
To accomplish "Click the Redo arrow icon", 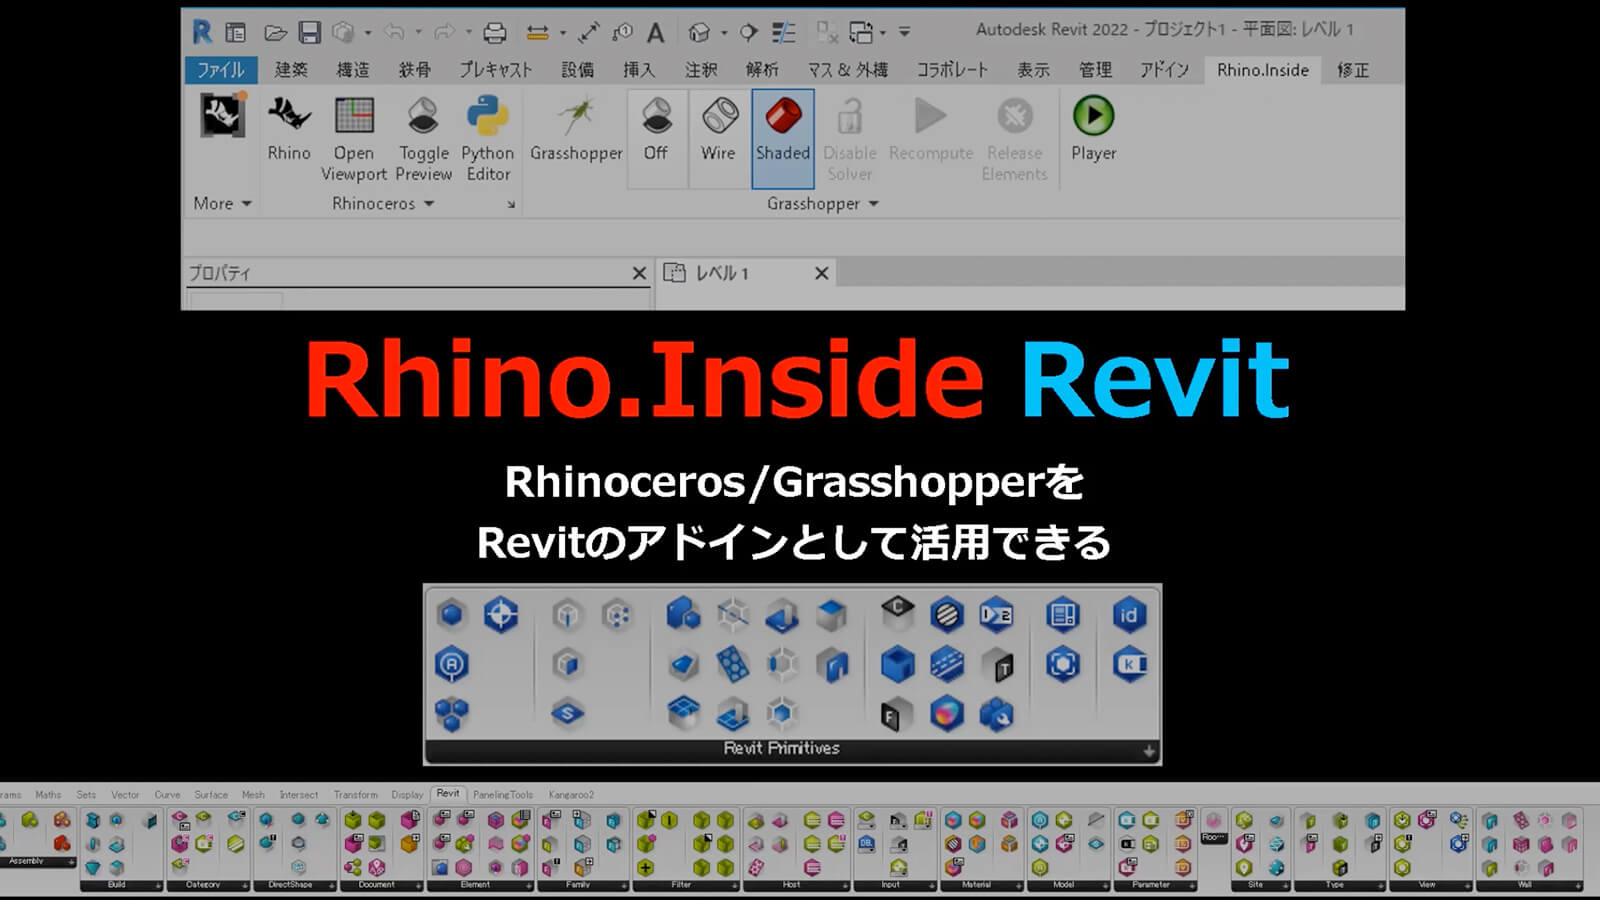I will pos(445,33).
